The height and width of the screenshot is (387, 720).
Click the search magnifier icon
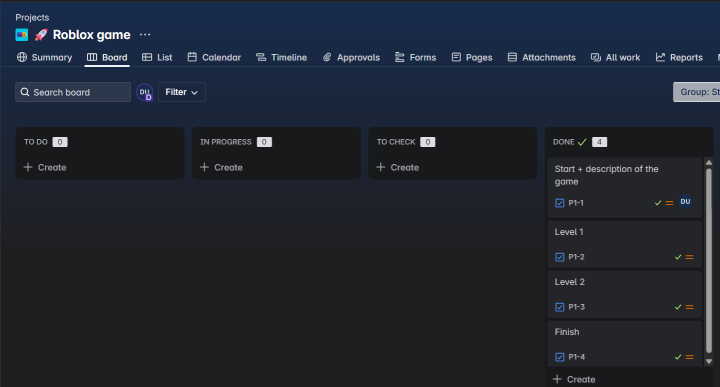25,92
